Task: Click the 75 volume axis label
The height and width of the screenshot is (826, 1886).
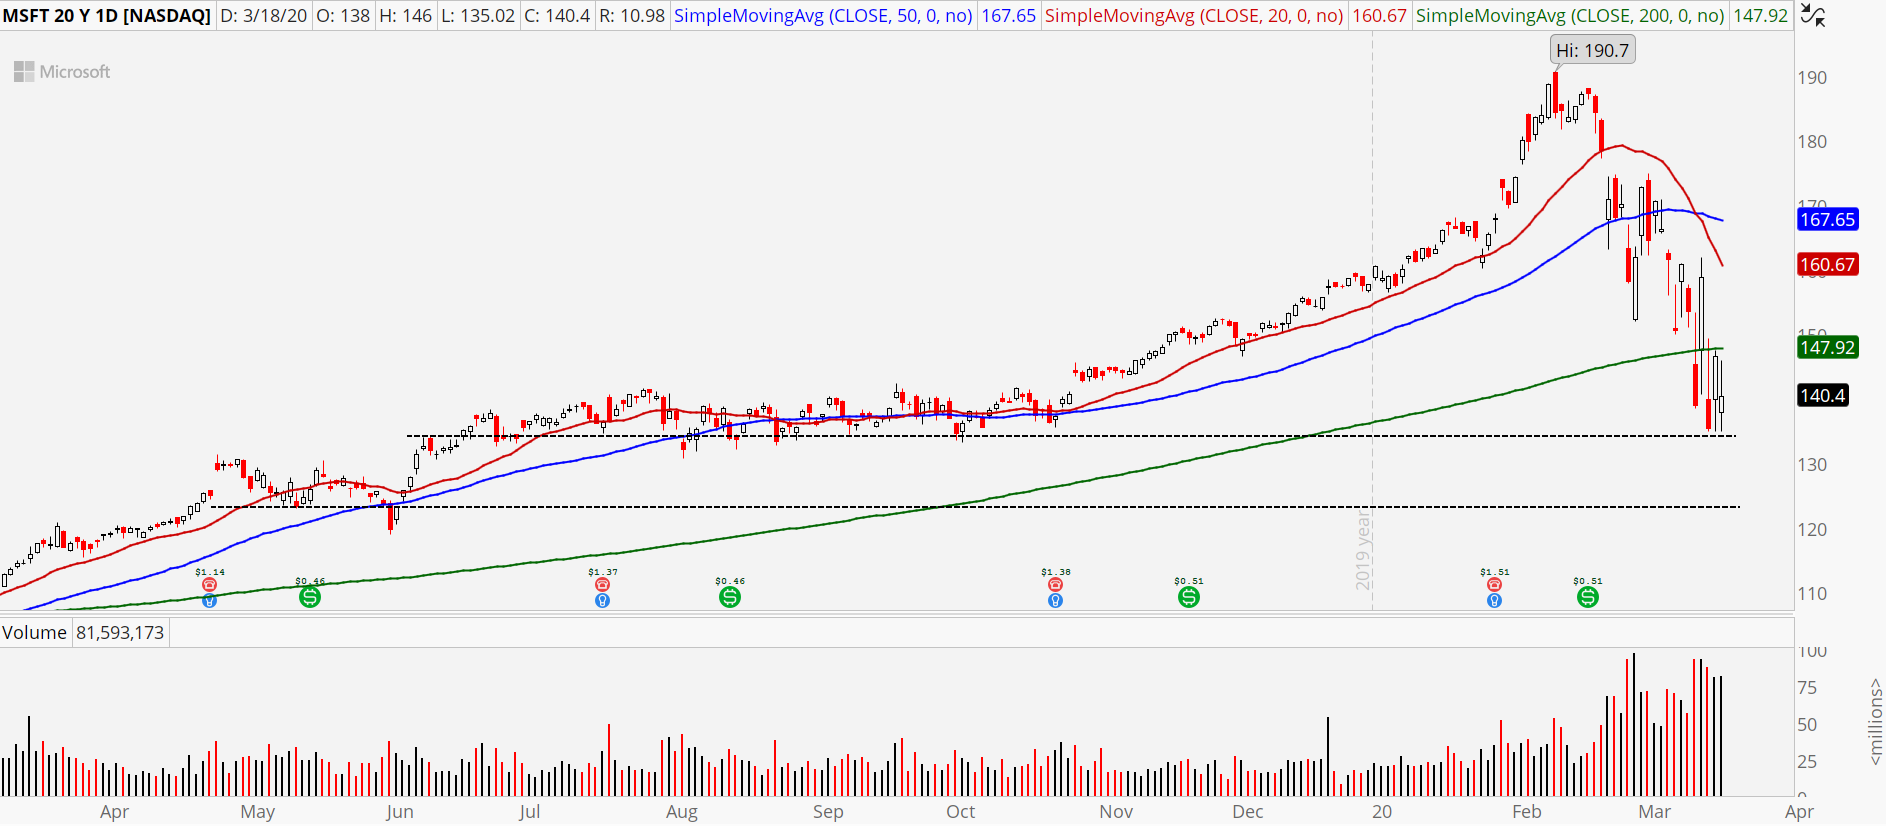Action: tap(1807, 687)
